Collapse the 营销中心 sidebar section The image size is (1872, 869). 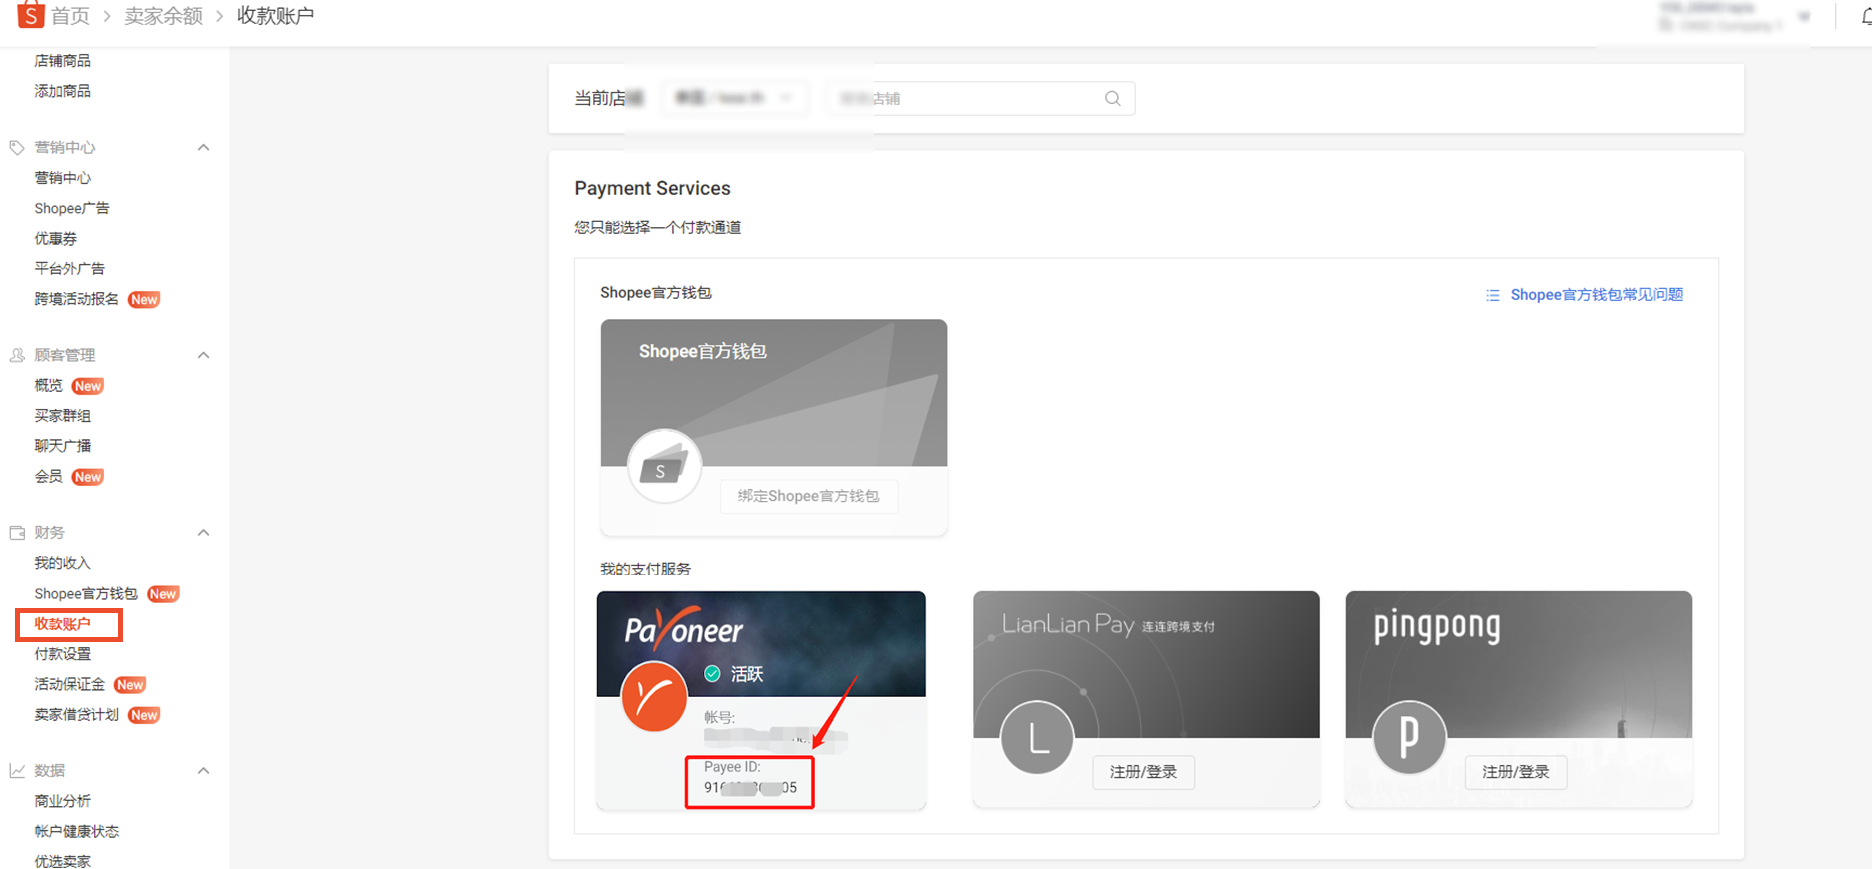203,147
